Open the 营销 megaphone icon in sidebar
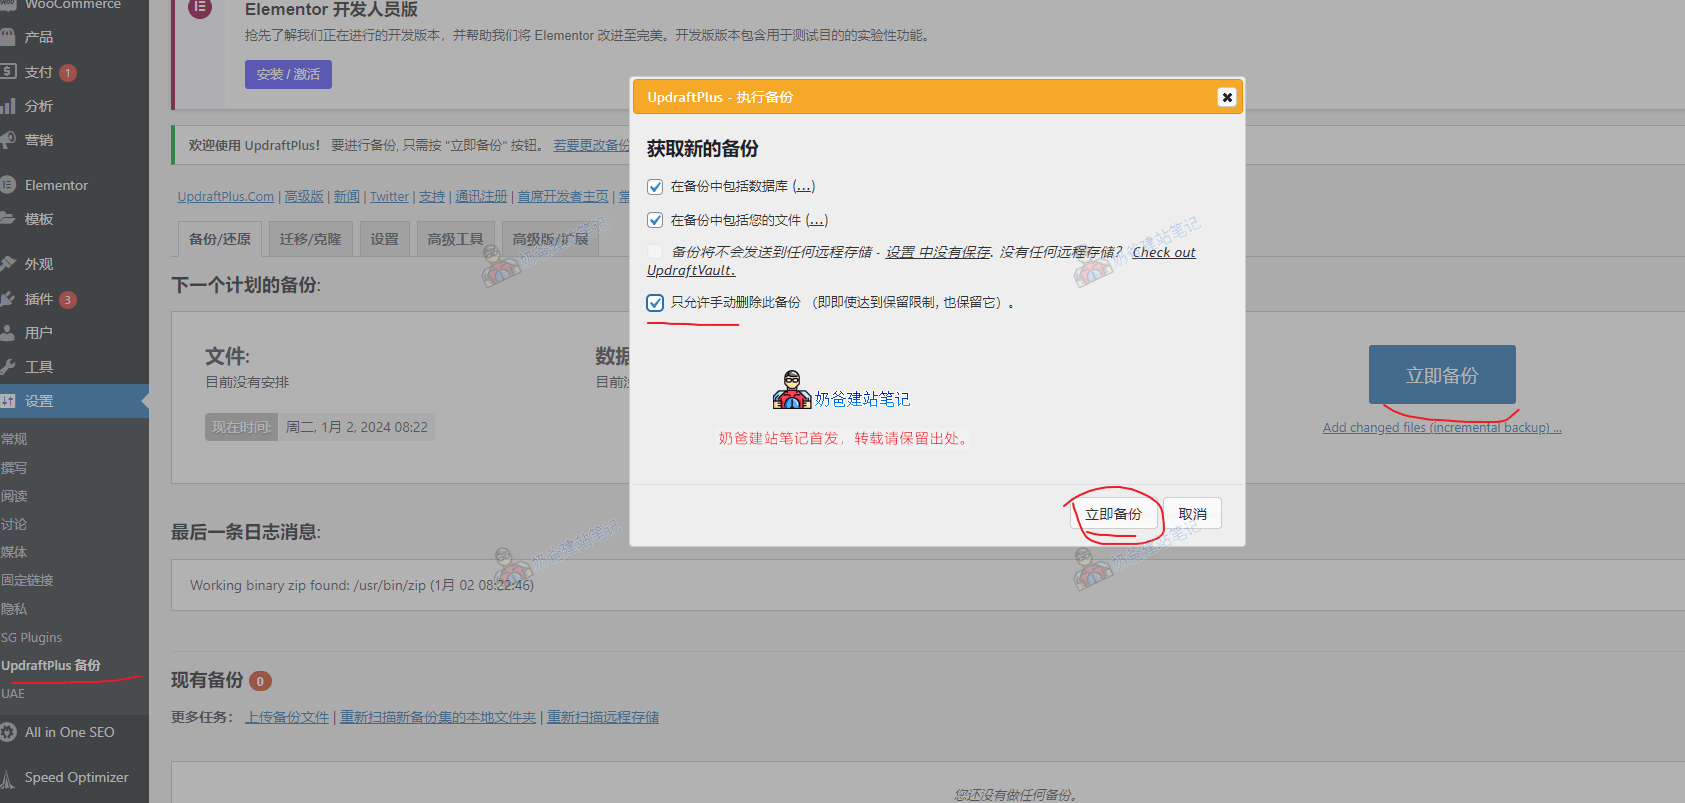1685x803 pixels. pyautogui.click(x=8, y=140)
